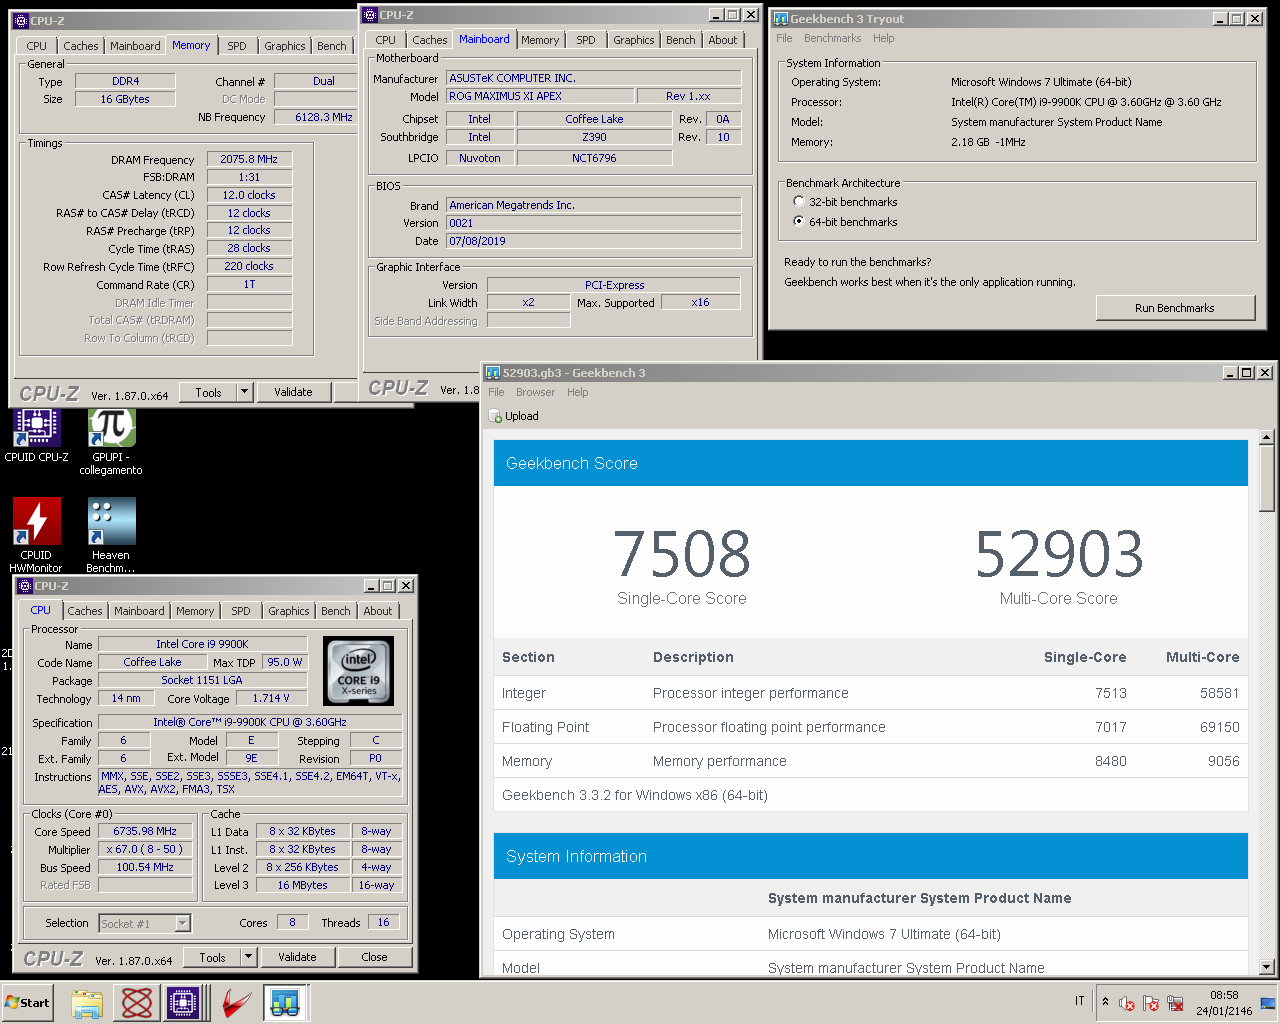Open the GPUPI collegamento desktop shortcut
1280x1024 pixels.
[x=111, y=441]
